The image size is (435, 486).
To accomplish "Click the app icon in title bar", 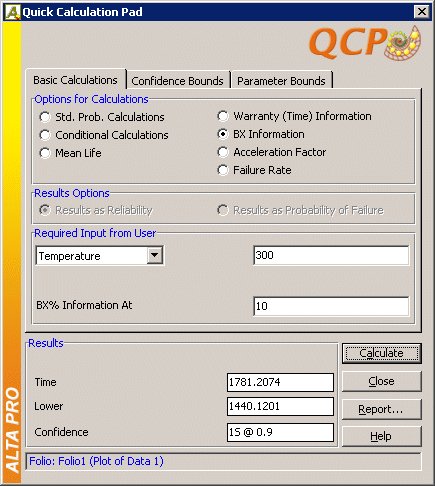I will pos(13,12).
